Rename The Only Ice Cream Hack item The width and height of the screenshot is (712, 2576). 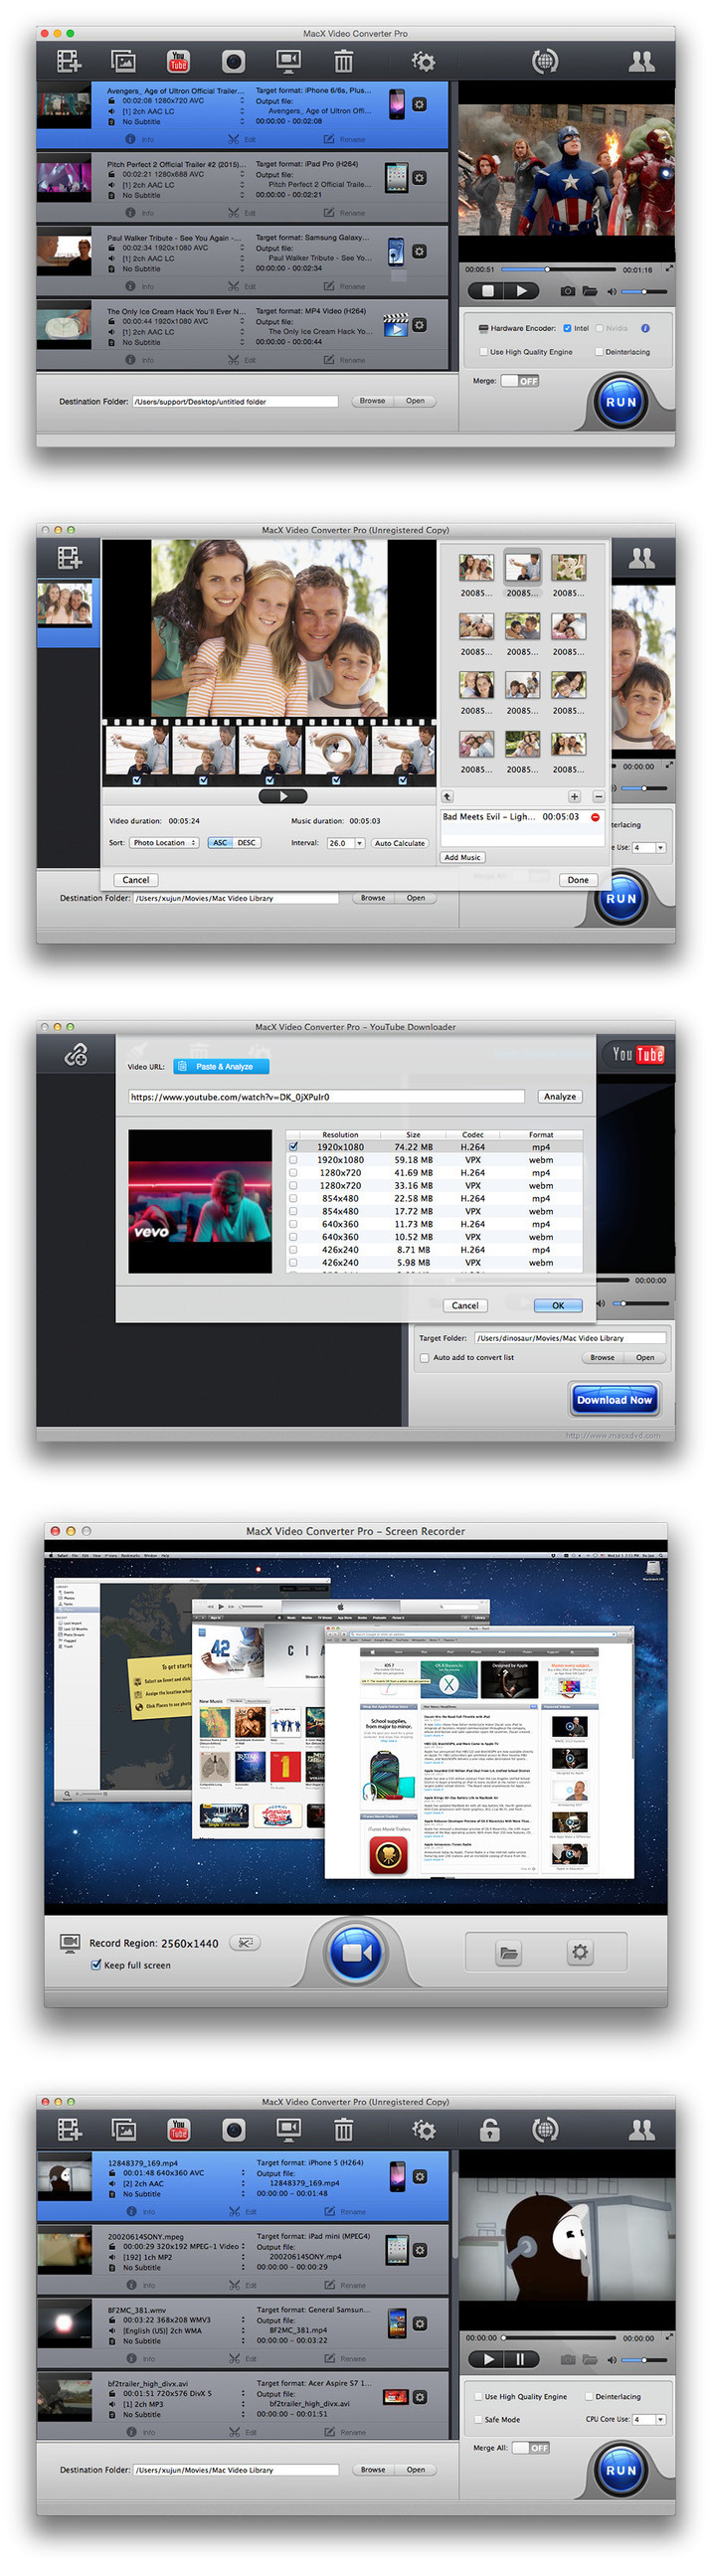point(345,360)
